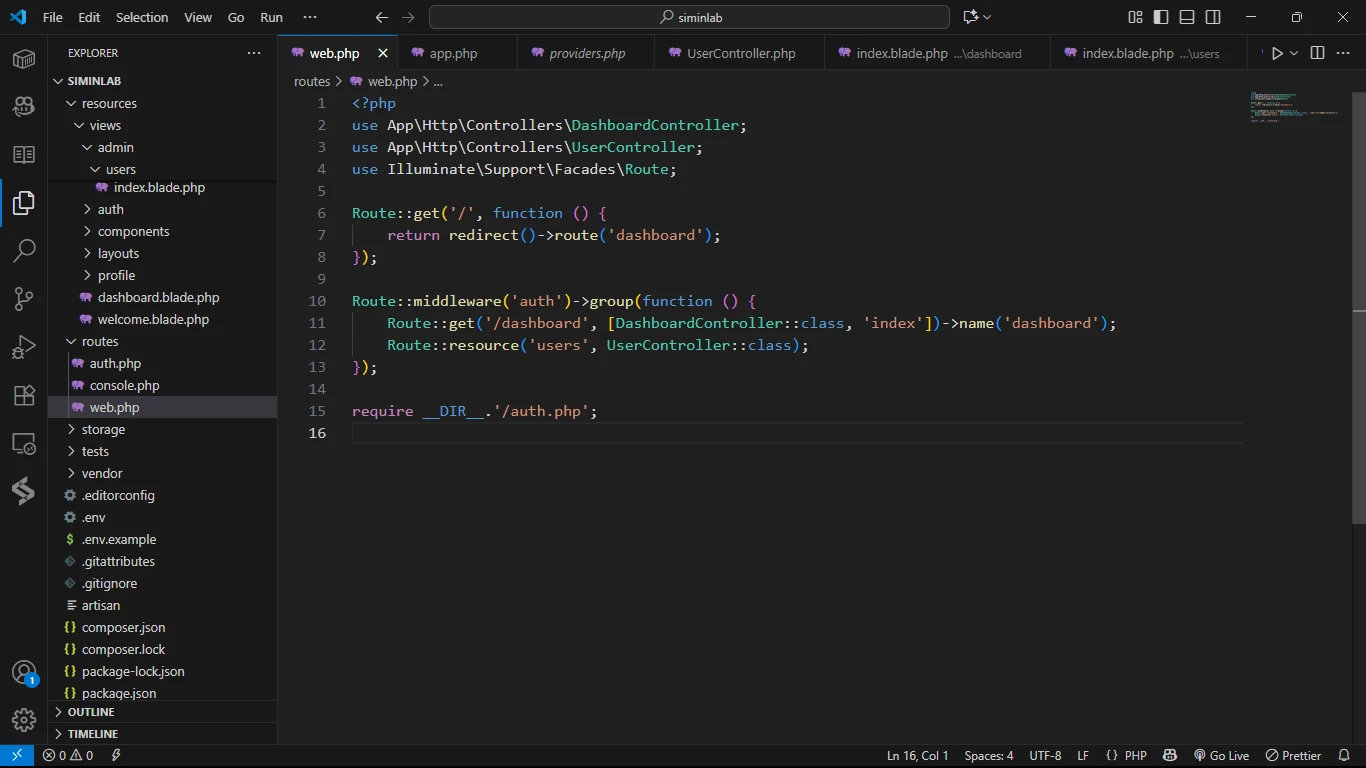Expand the OUTLINE section
This screenshot has width=1366, height=768.
(91, 712)
